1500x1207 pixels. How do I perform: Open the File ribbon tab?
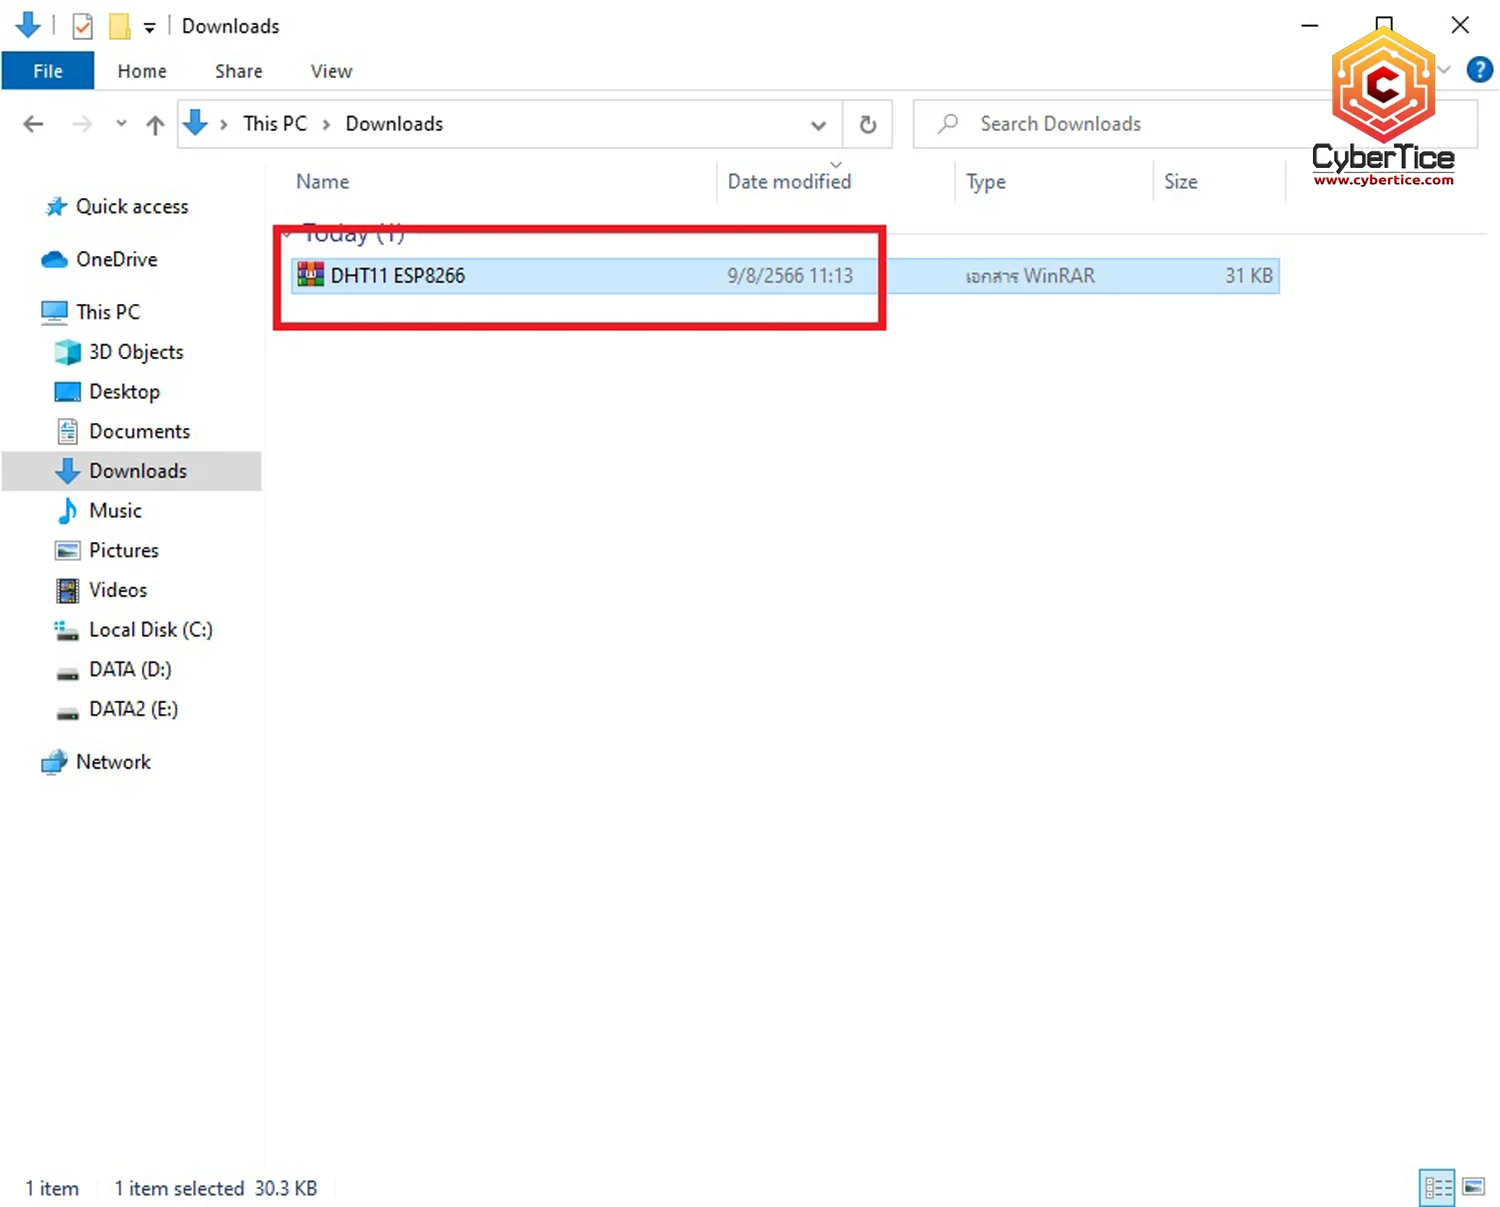48,71
